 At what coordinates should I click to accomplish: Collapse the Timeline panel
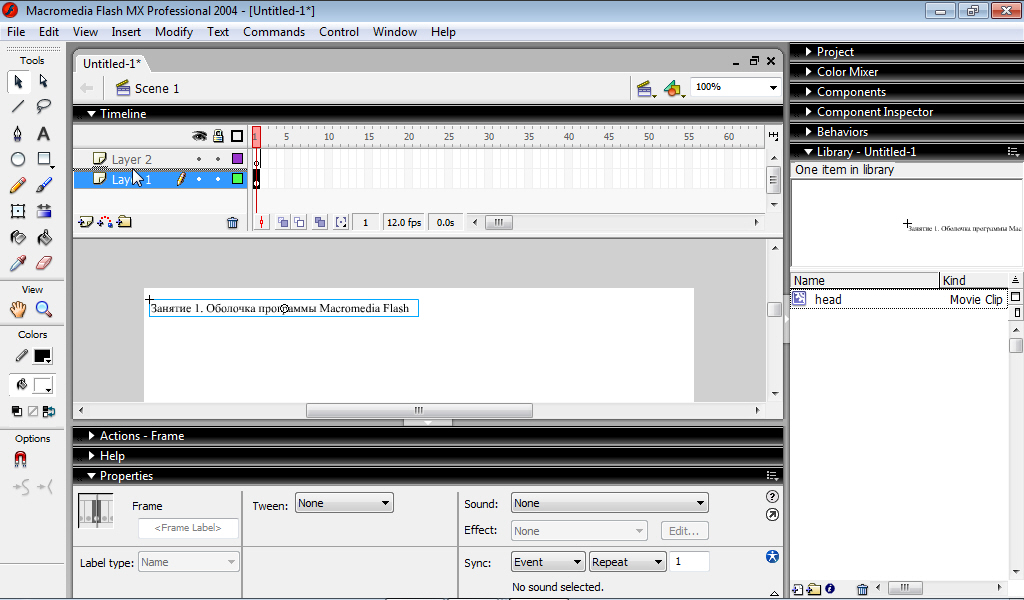tap(91, 114)
